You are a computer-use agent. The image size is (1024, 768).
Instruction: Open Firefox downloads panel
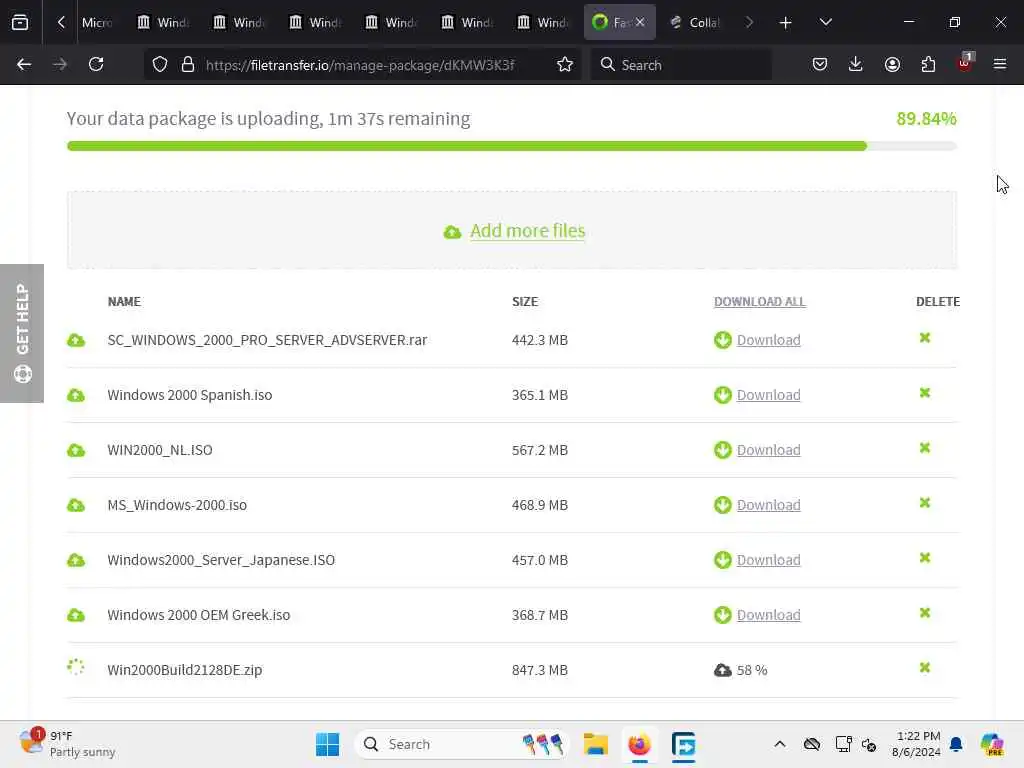[856, 64]
